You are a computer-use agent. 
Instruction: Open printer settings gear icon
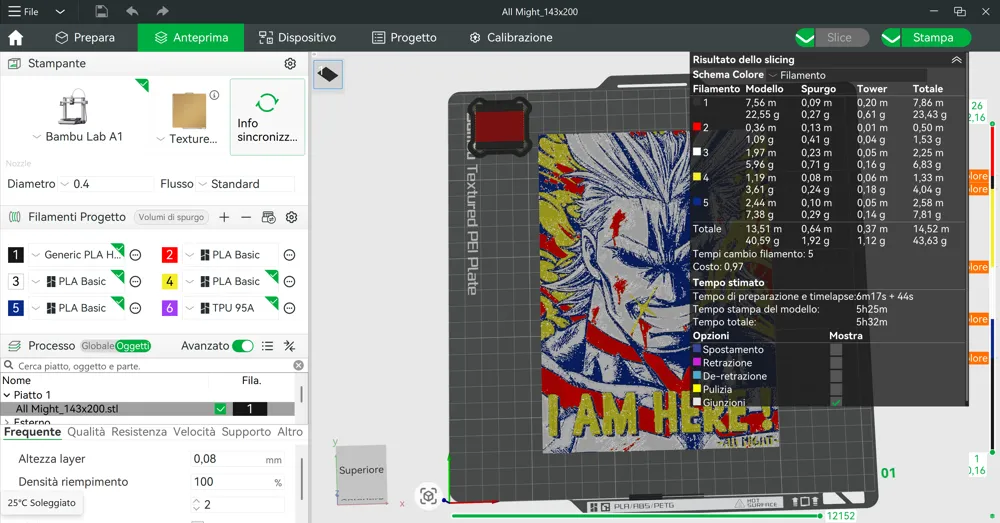pyautogui.click(x=290, y=64)
